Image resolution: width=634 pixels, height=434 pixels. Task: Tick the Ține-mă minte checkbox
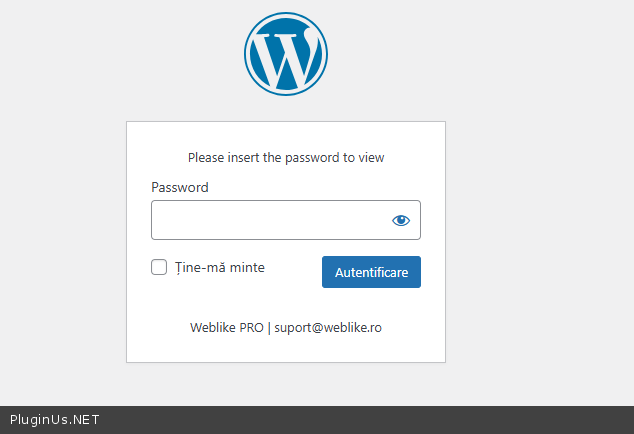(159, 267)
